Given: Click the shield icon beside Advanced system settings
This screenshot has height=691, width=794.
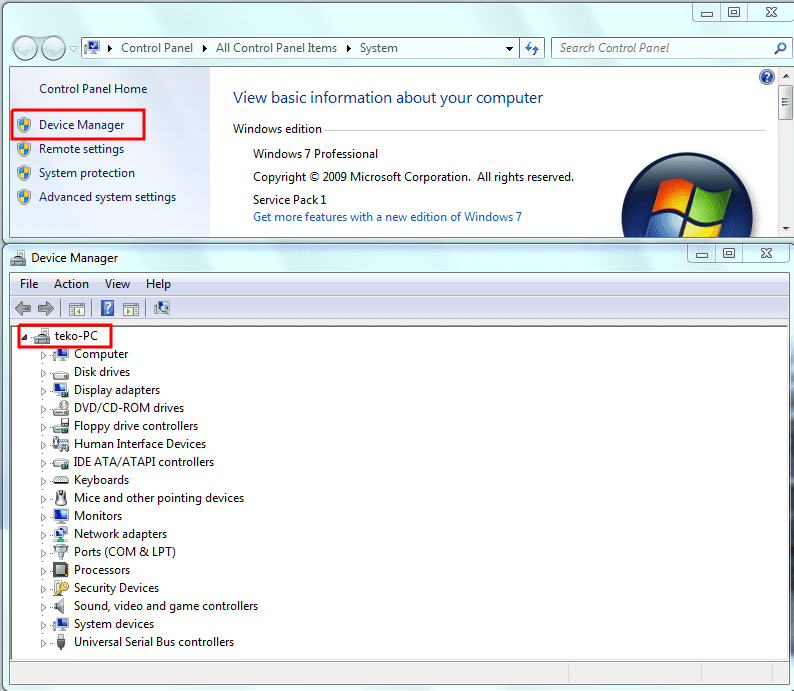Looking at the screenshot, I should 24,197.
